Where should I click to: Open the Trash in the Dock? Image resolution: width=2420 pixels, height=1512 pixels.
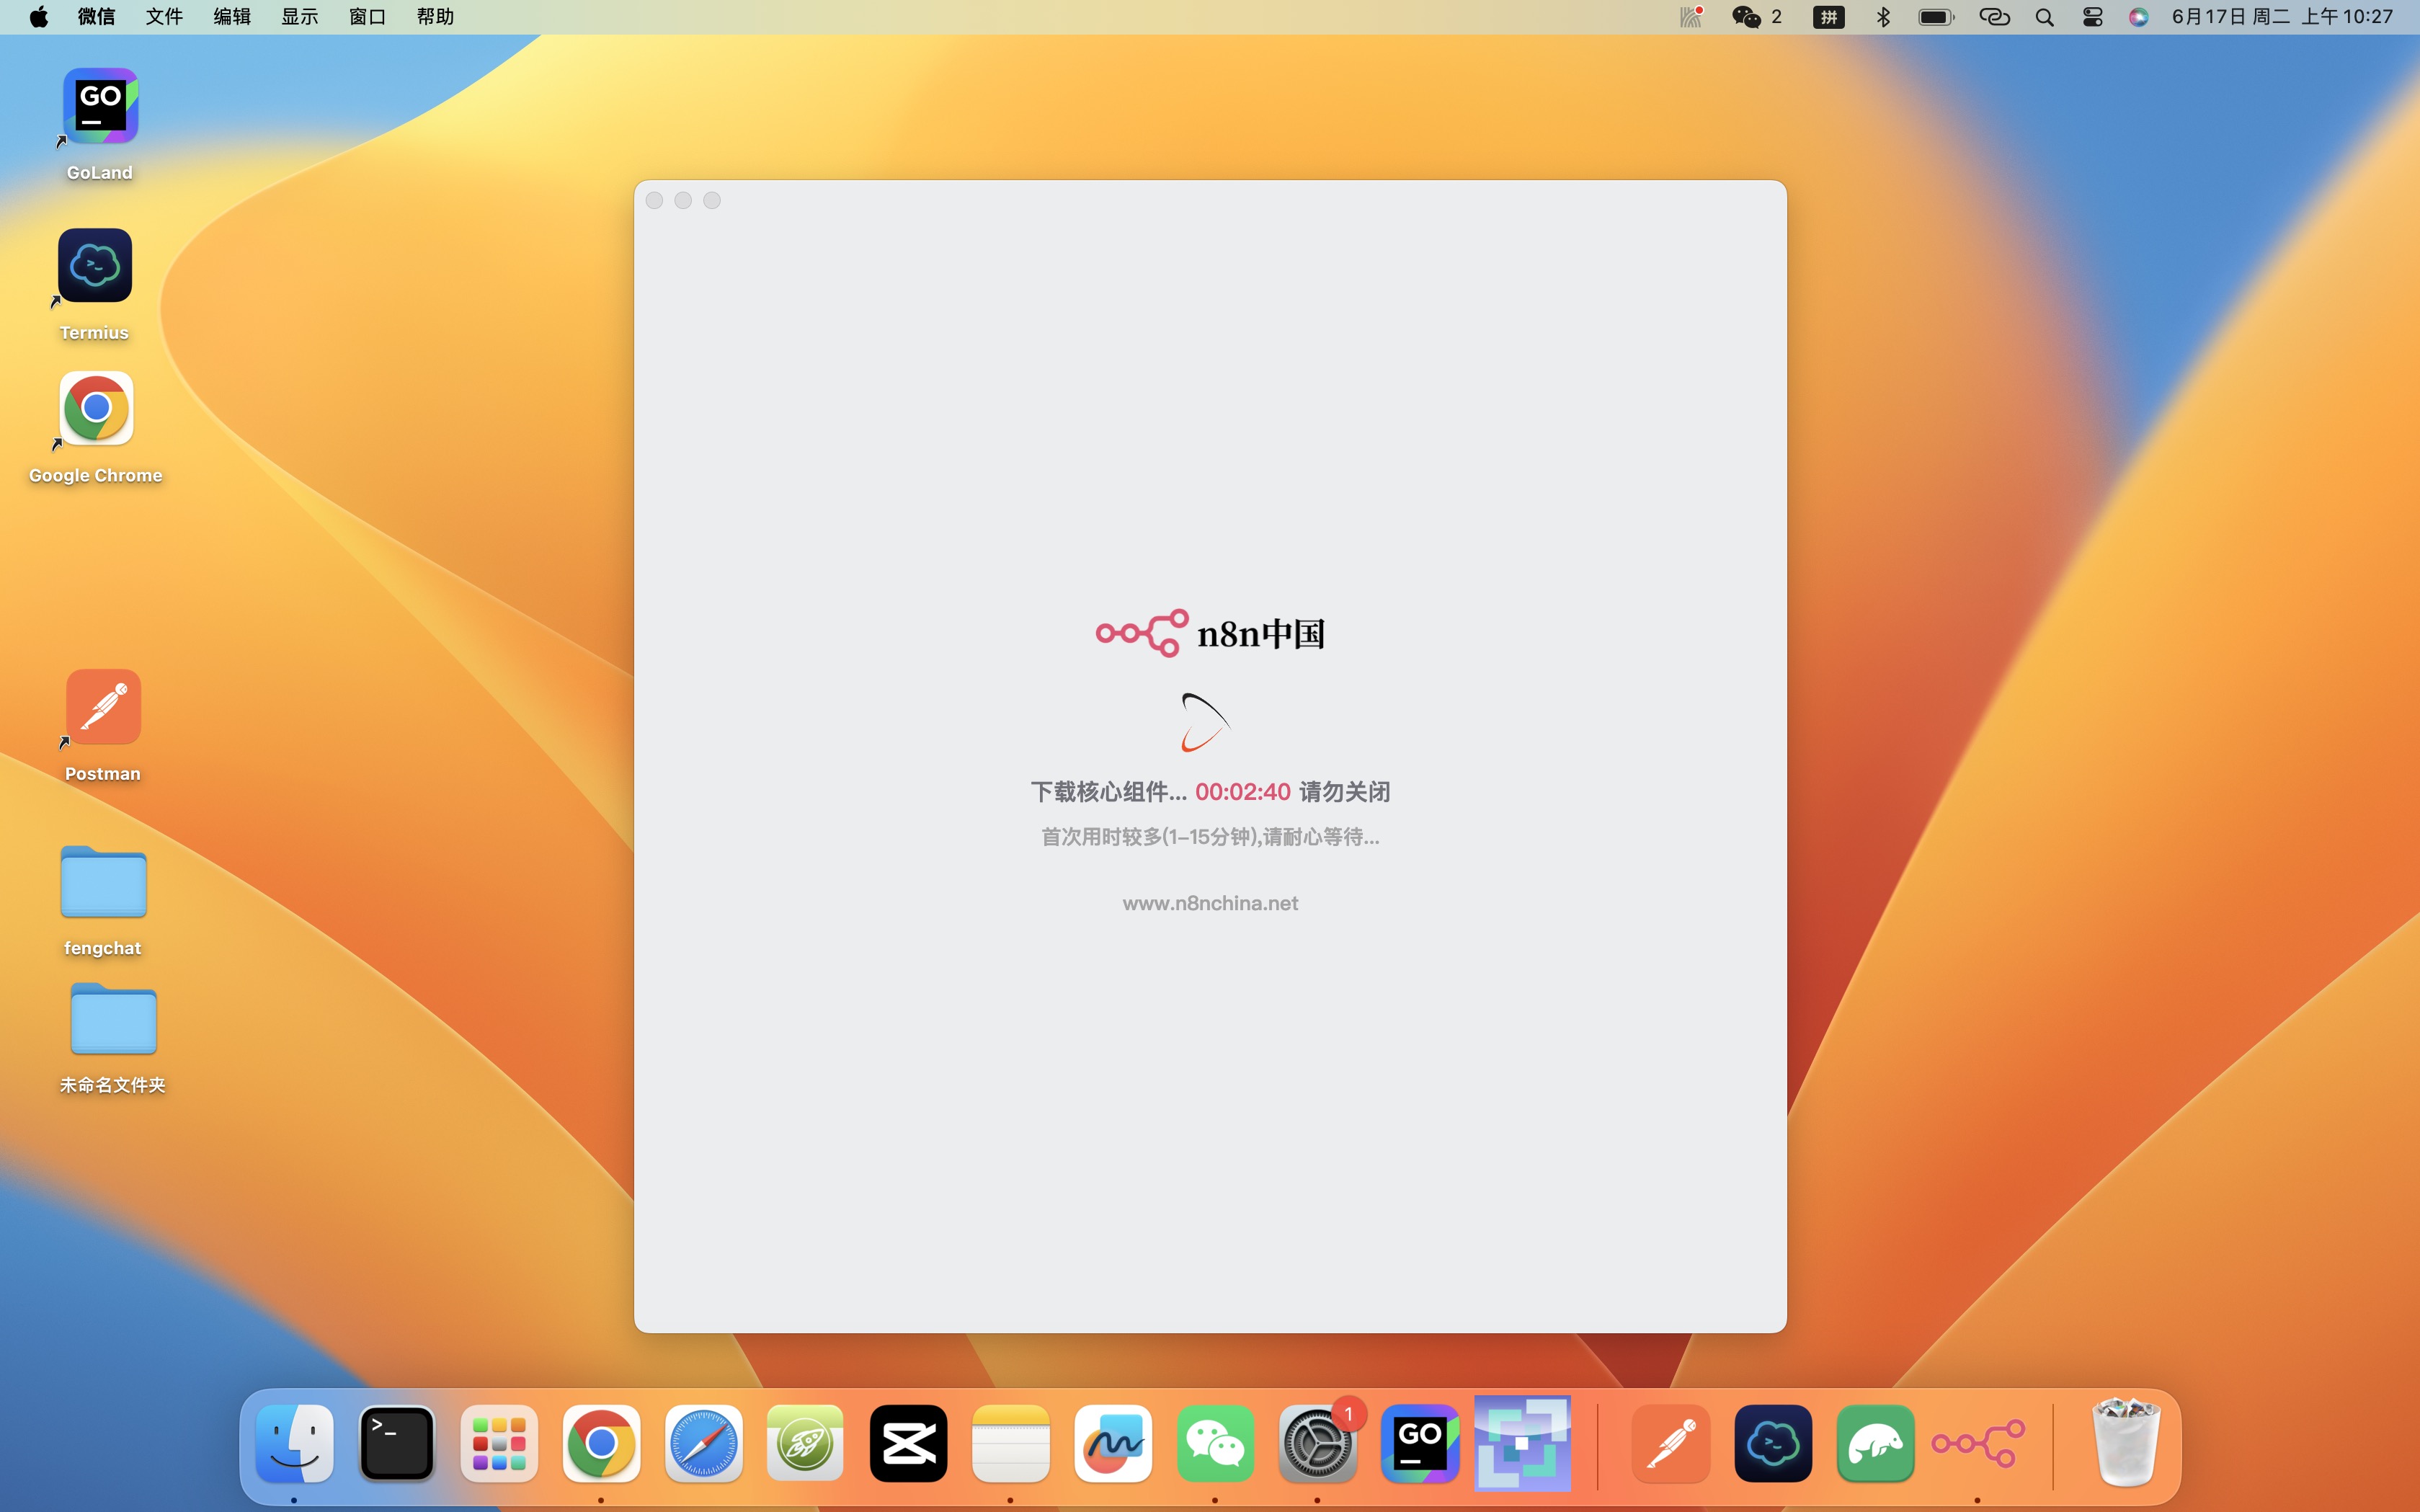click(2126, 1443)
